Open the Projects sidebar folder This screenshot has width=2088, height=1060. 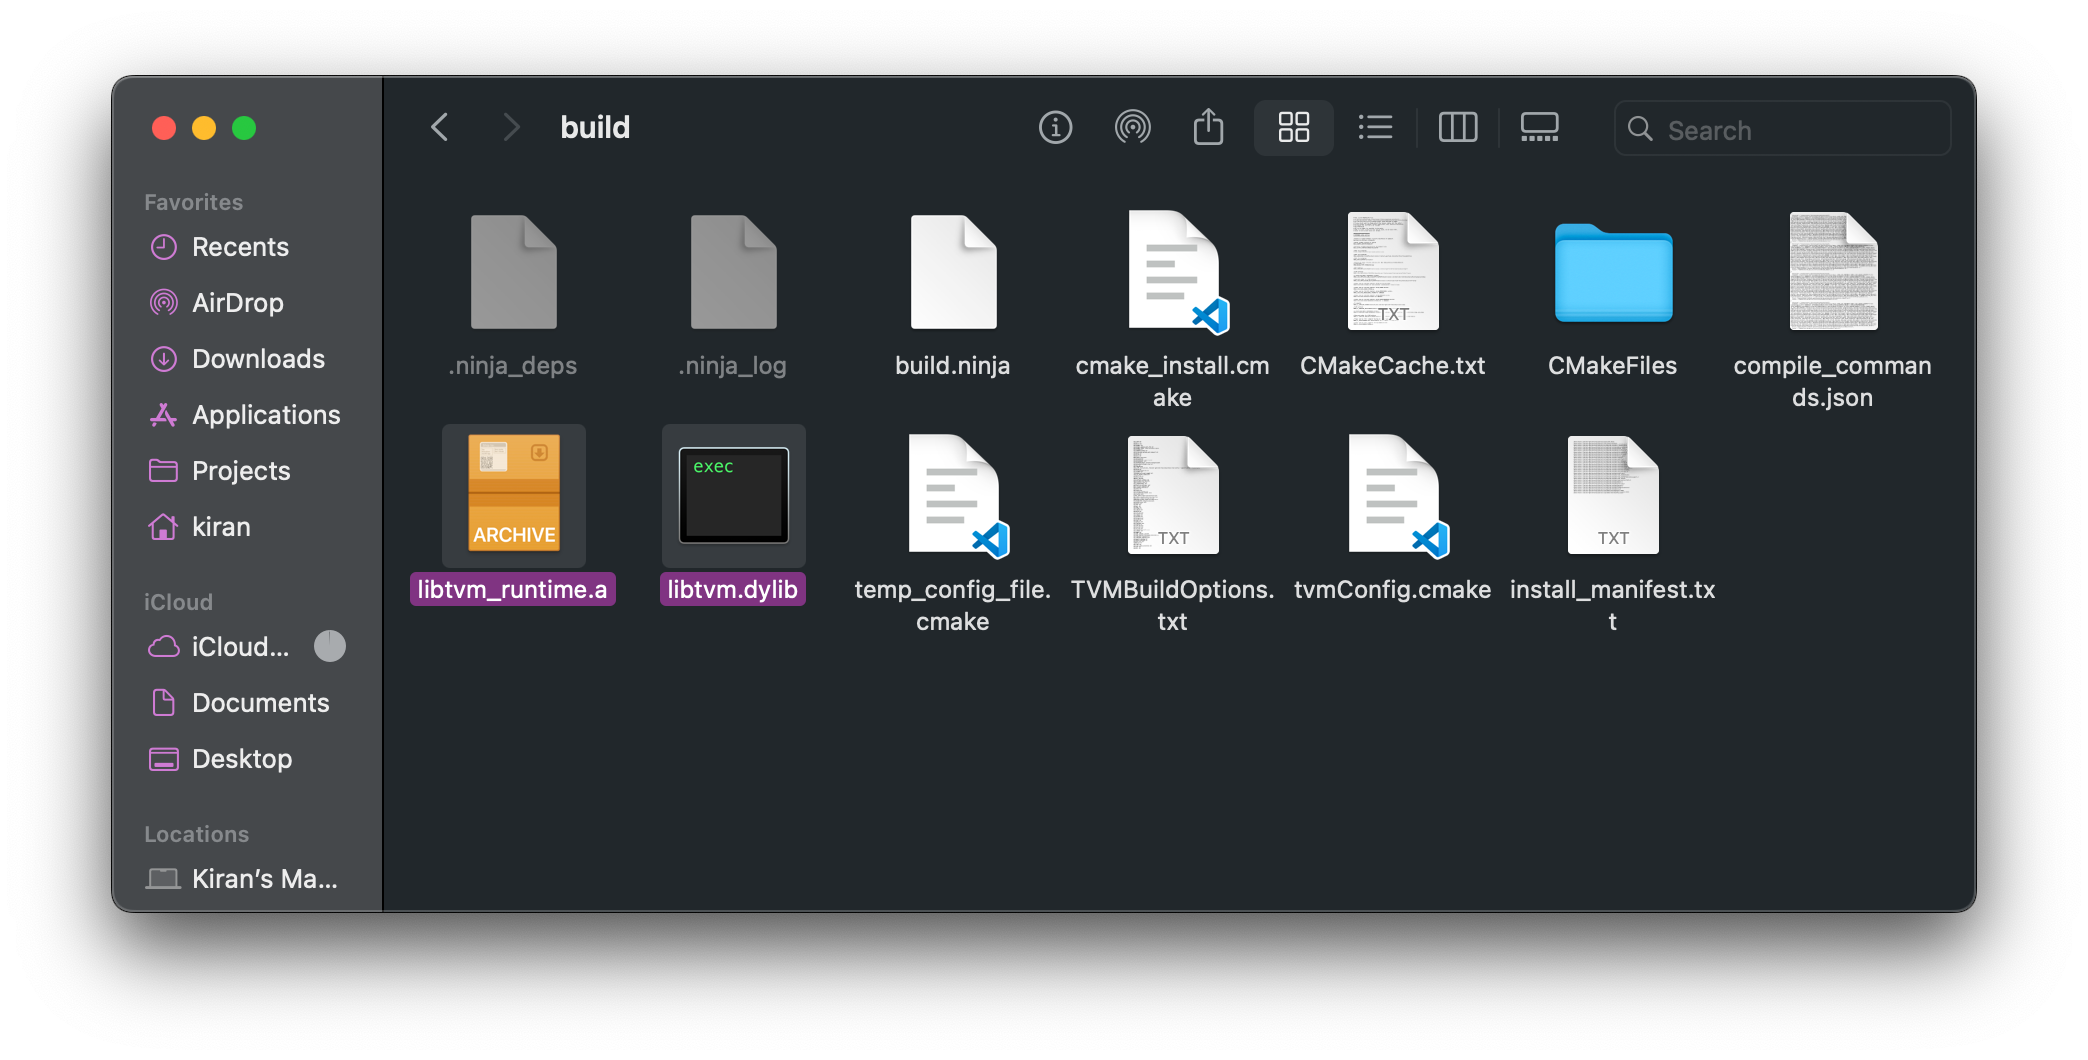[x=241, y=471]
